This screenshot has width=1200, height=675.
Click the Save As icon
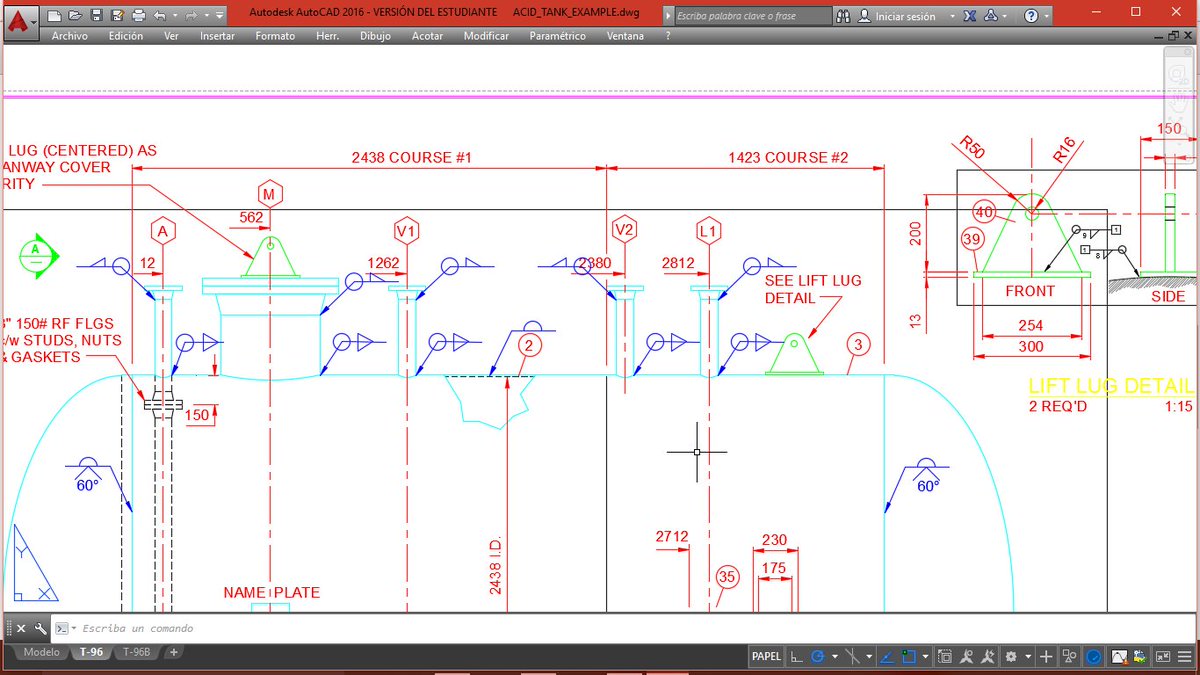(x=117, y=16)
